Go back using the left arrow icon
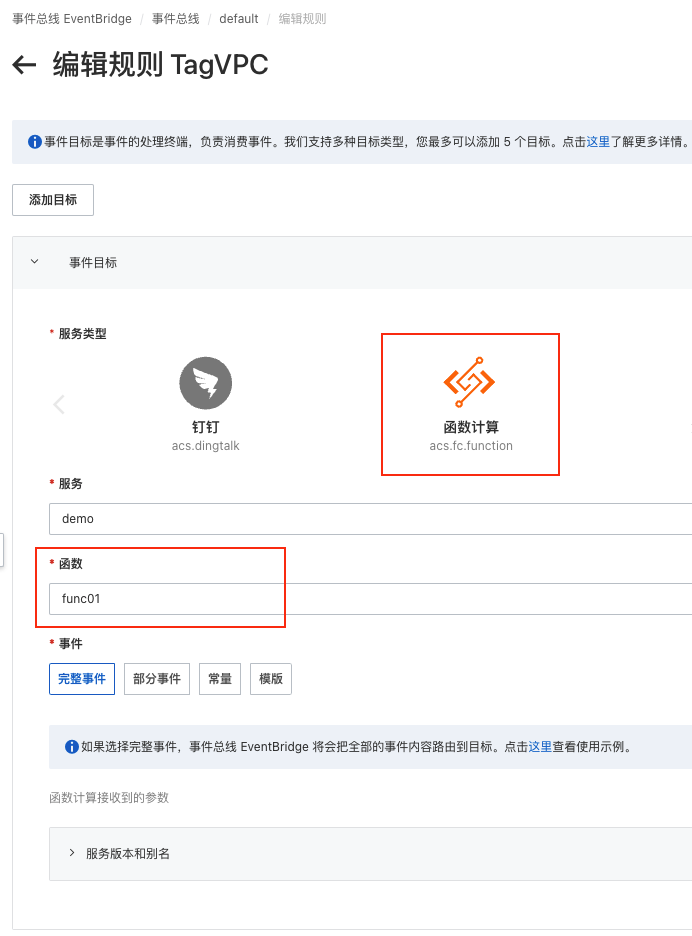This screenshot has width=692, height=936. pyautogui.click(x=24, y=64)
